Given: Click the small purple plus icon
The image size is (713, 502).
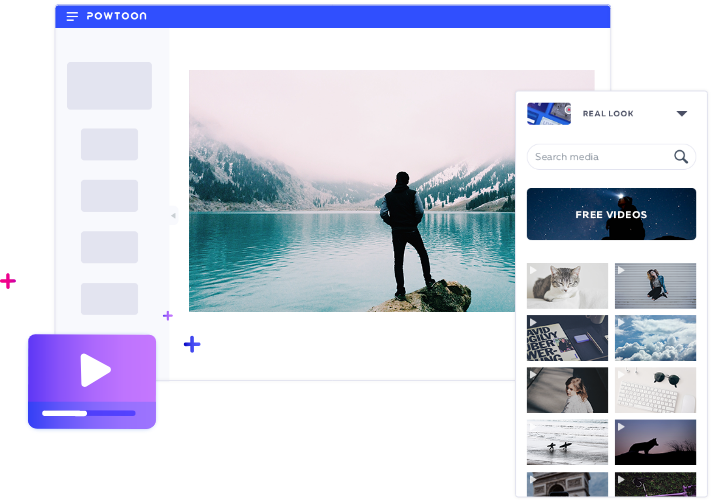Looking at the screenshot, I should [x=167, y=316].
